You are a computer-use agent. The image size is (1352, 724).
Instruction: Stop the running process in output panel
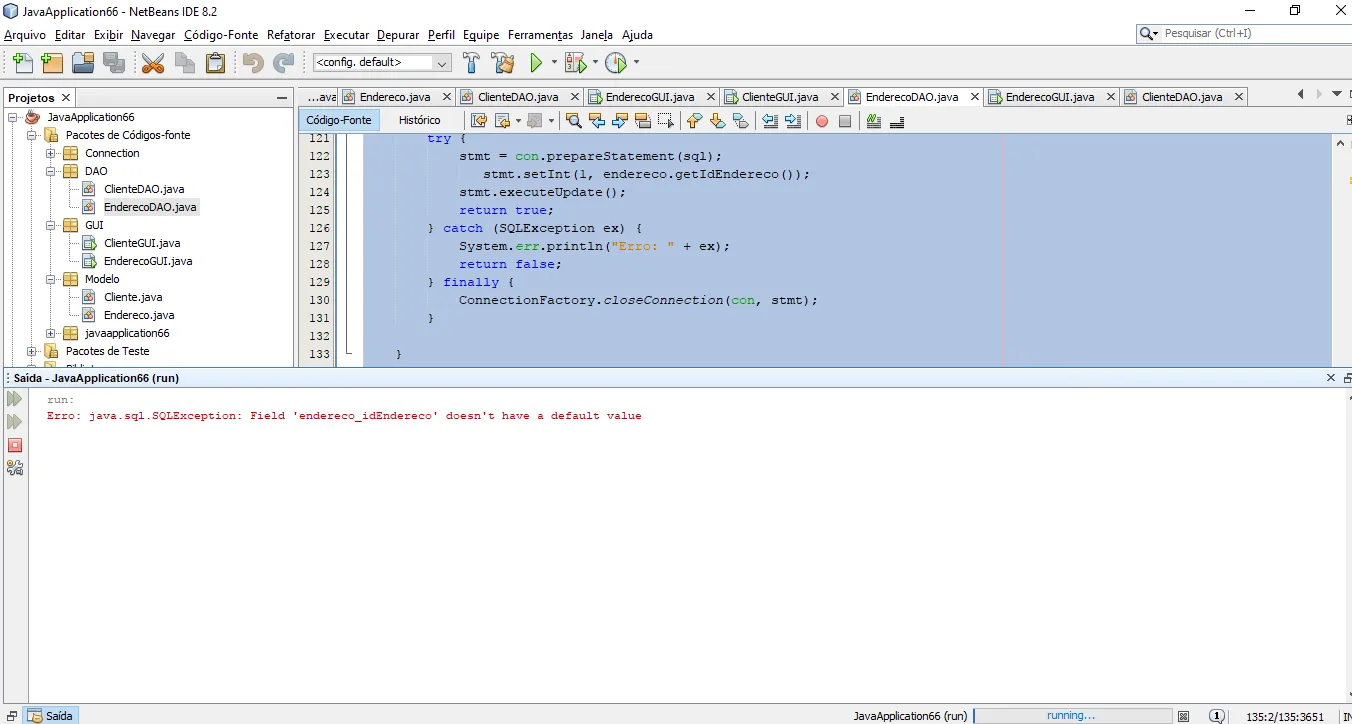click(x=15, y=445)
